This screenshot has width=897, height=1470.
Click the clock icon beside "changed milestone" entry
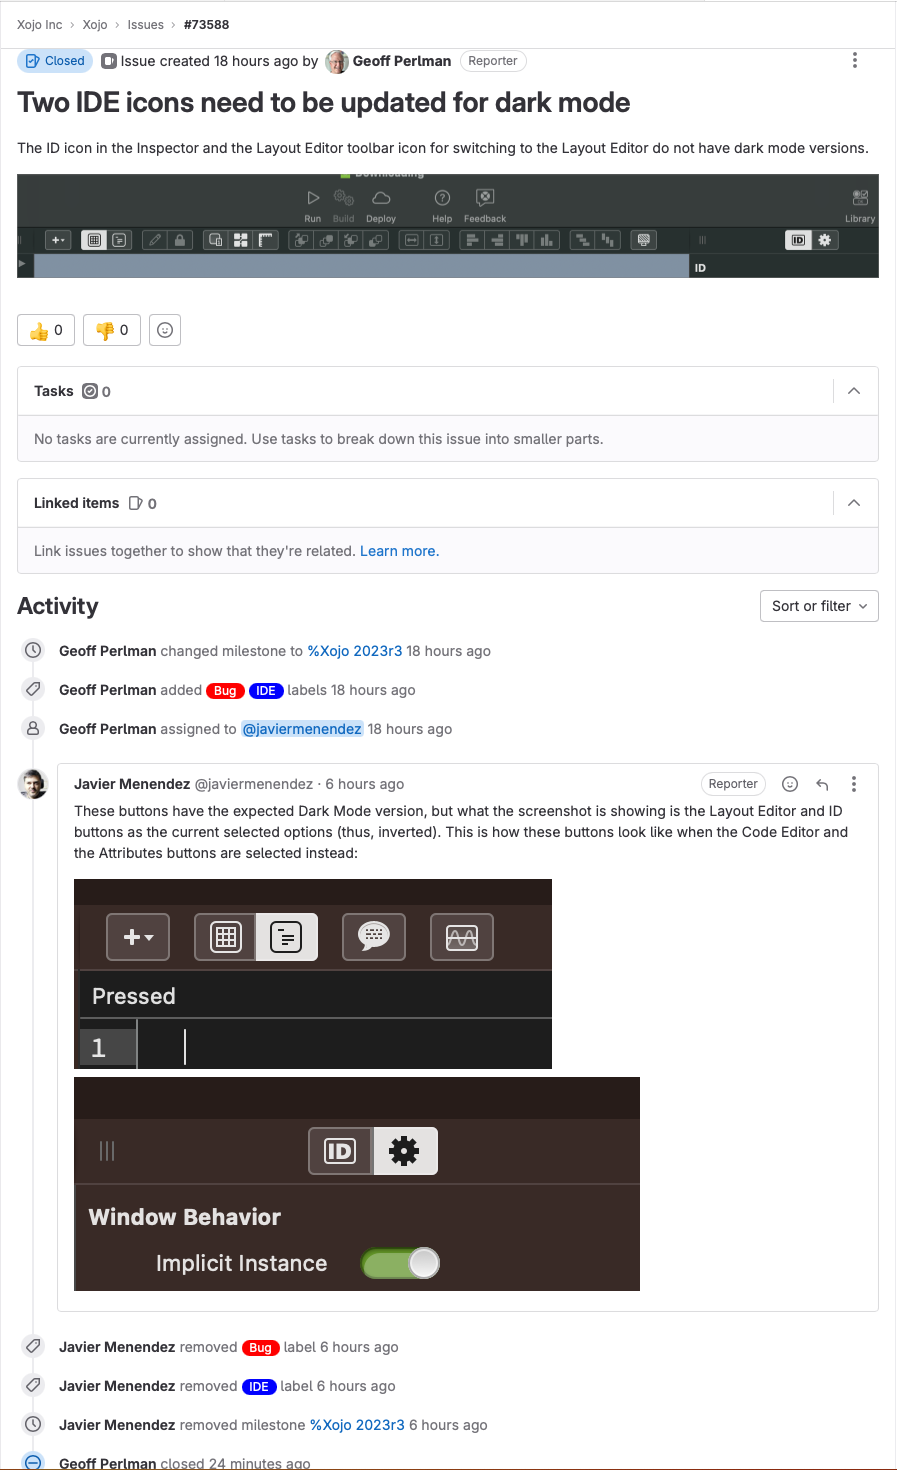pyautogui.click(x=33, y=651)
